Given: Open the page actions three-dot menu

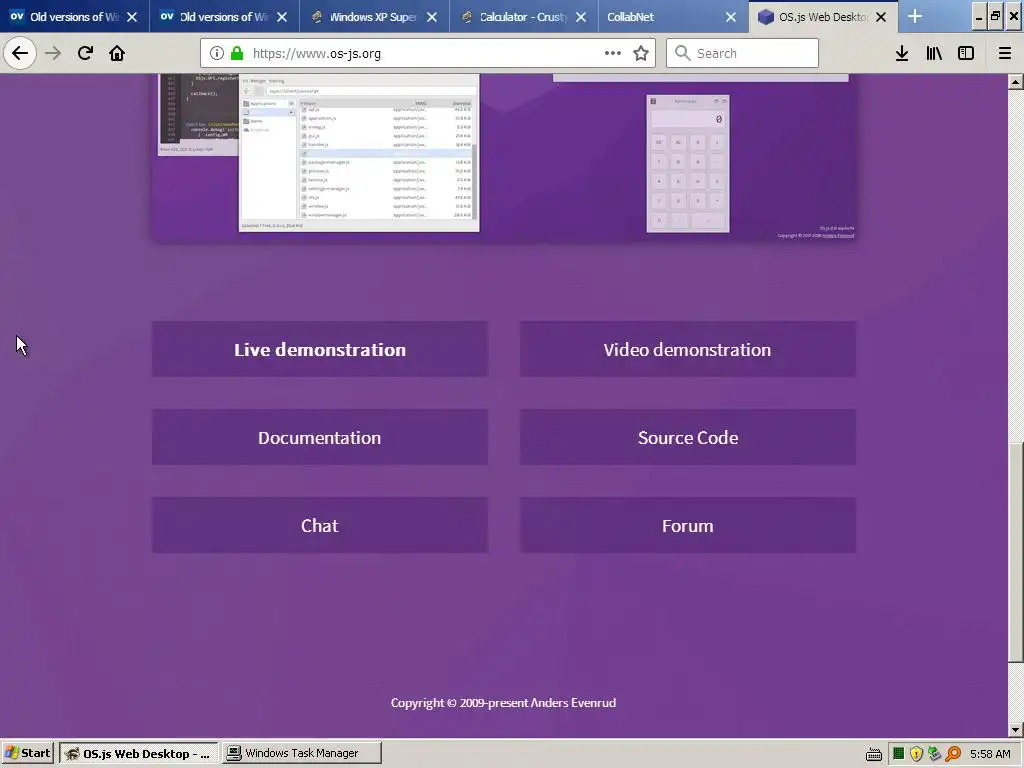Looking at the screenshot, I should (613, 53).
